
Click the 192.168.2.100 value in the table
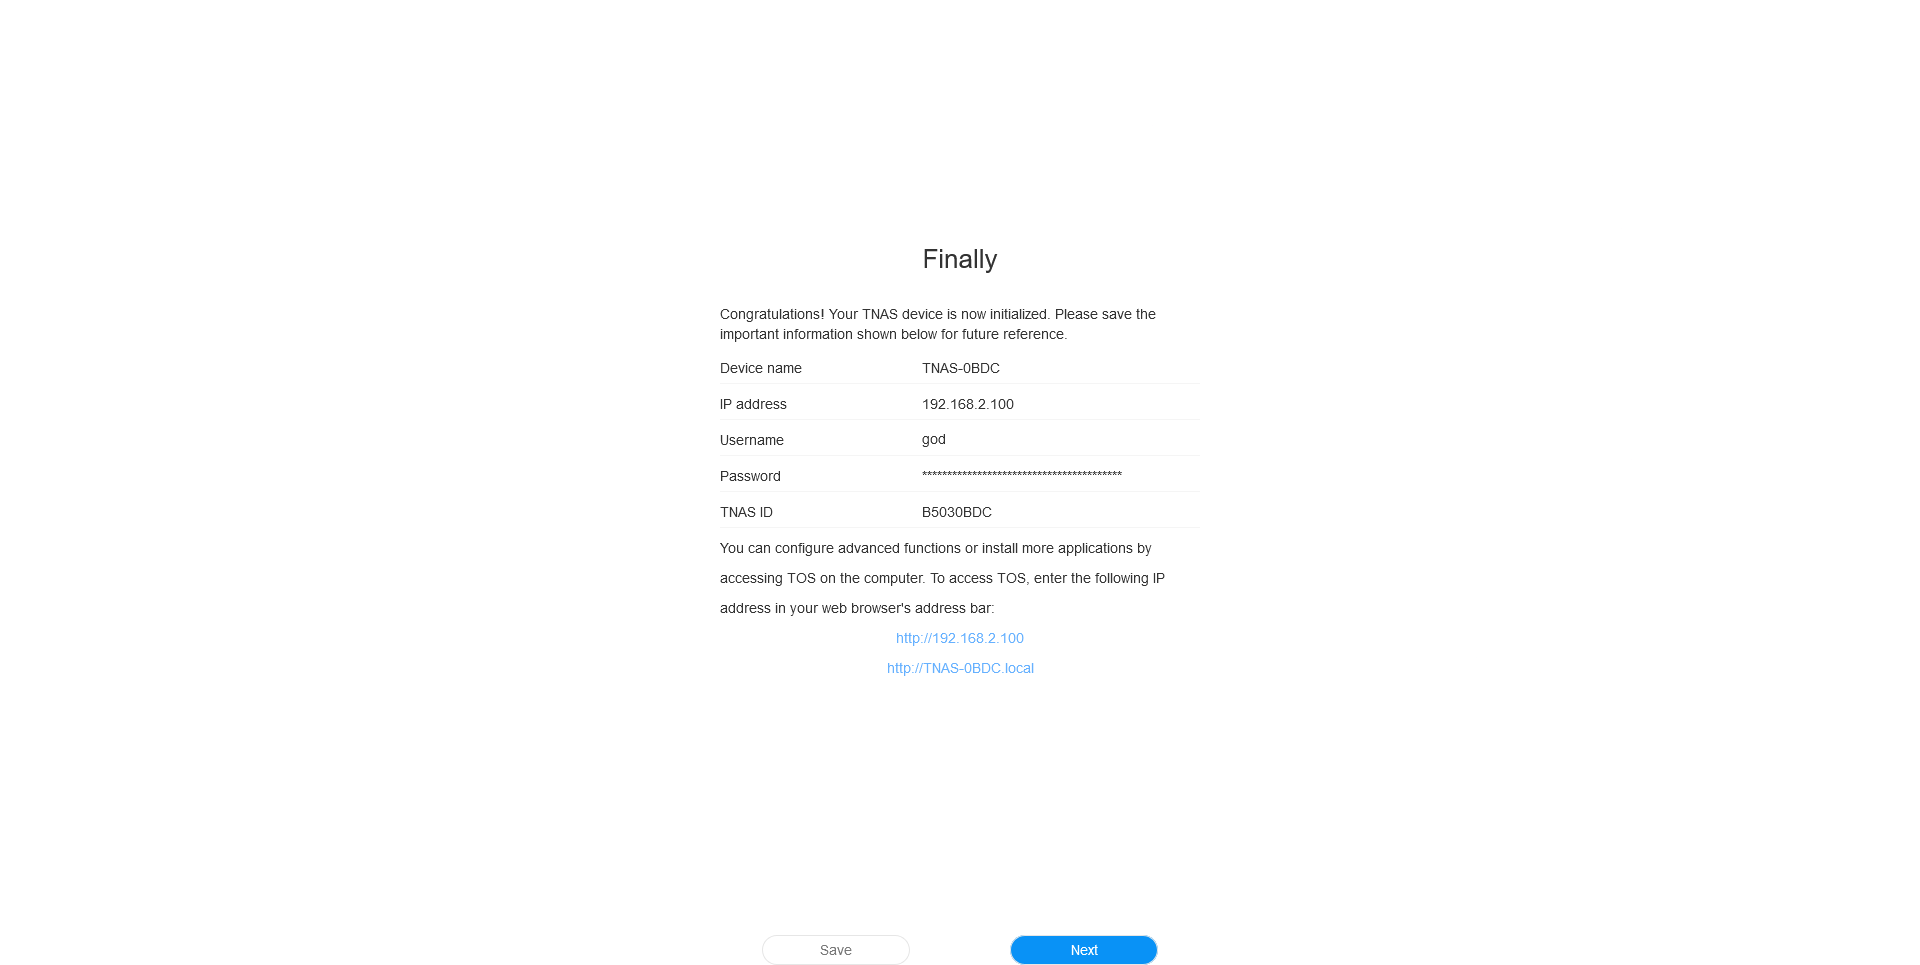point(968,404)
